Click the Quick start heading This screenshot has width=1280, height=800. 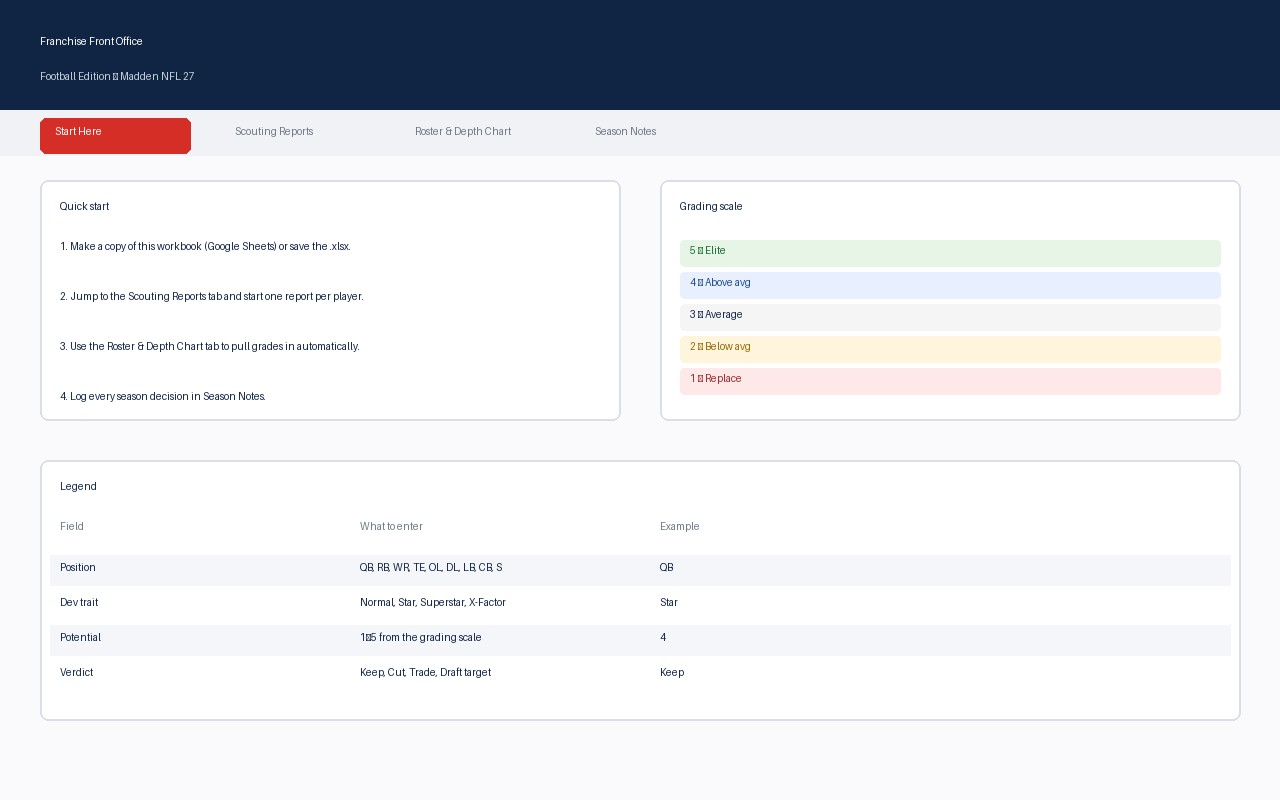coord(84,206)
